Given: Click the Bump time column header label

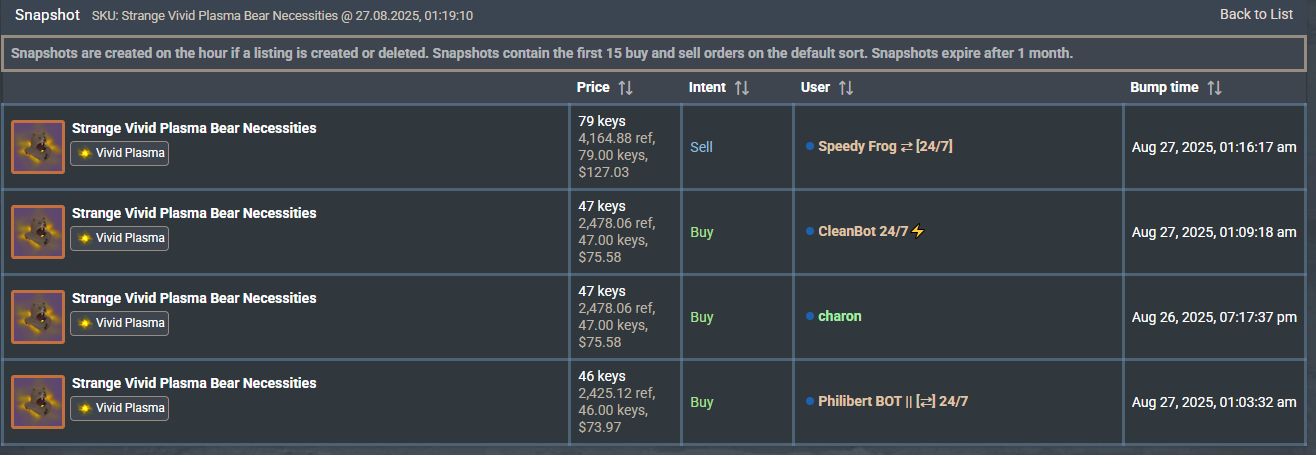Looking at the screenshot, I should pos(1164,88).
